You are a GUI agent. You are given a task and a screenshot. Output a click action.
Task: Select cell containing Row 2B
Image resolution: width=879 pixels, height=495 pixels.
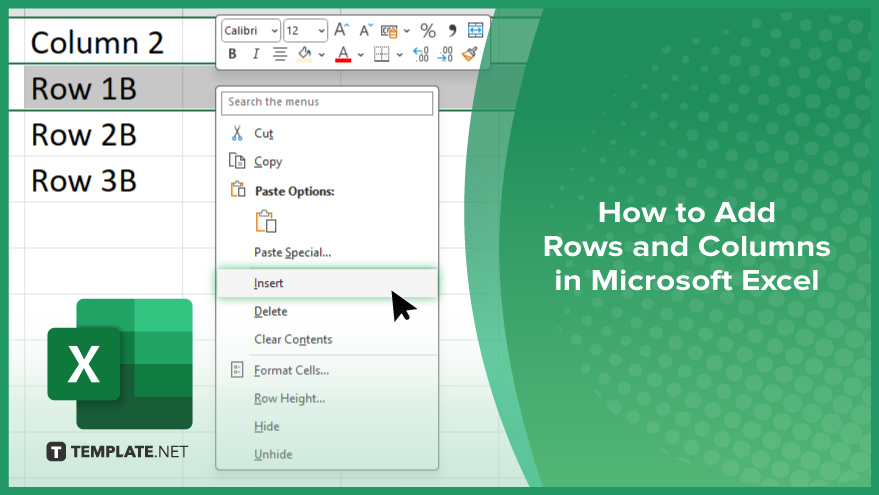[x=104, y=135]
